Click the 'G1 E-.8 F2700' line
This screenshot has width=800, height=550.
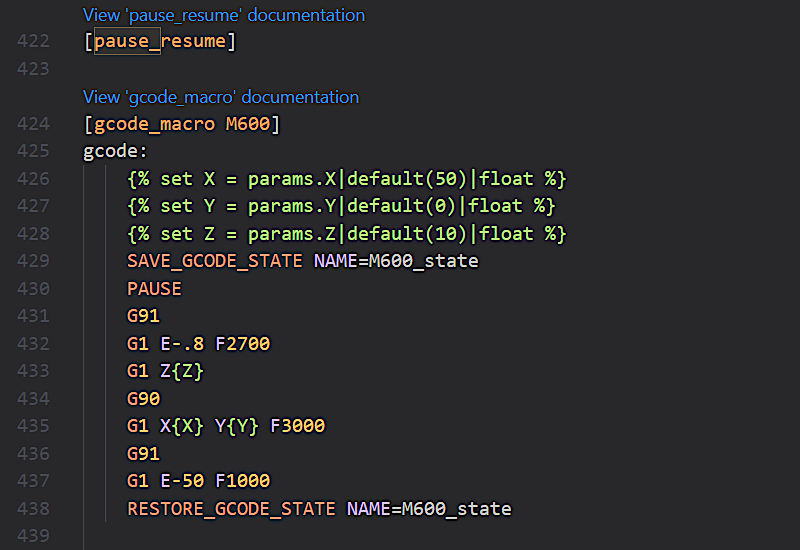[198, 344]
